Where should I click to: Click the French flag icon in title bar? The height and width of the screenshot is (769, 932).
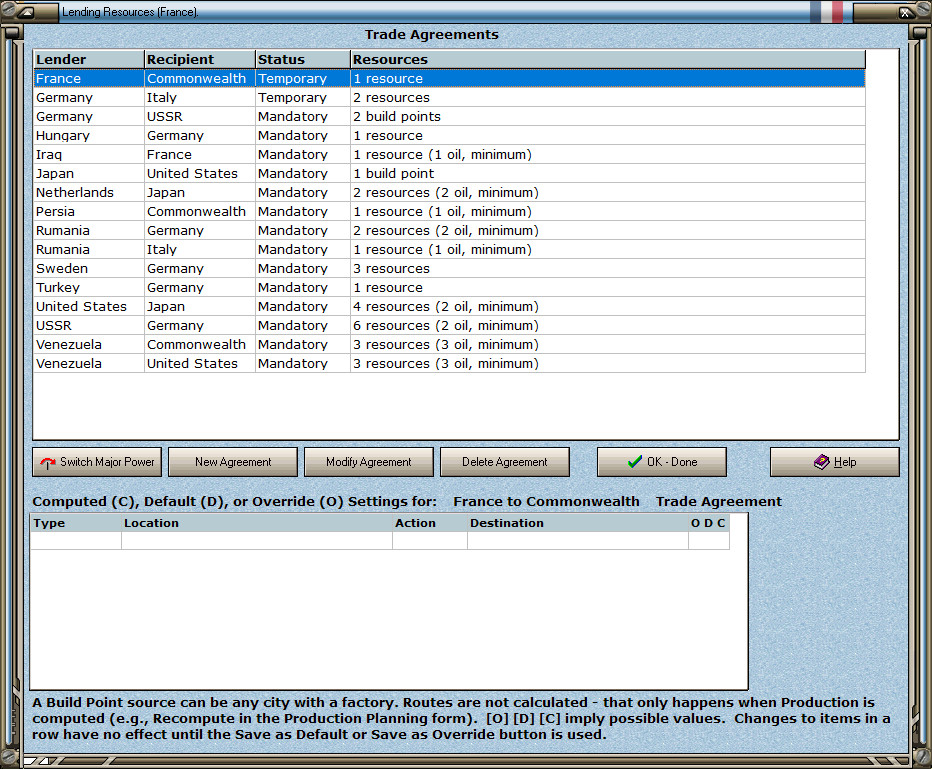tap(827, 12)
